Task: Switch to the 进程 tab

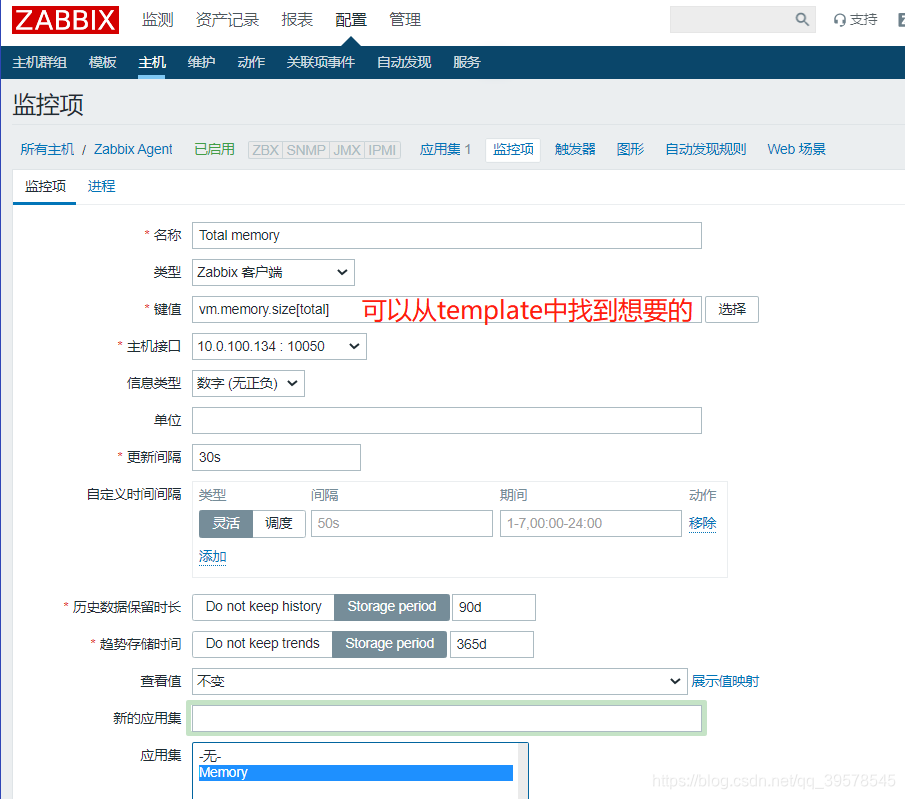Action: [102, 186]
